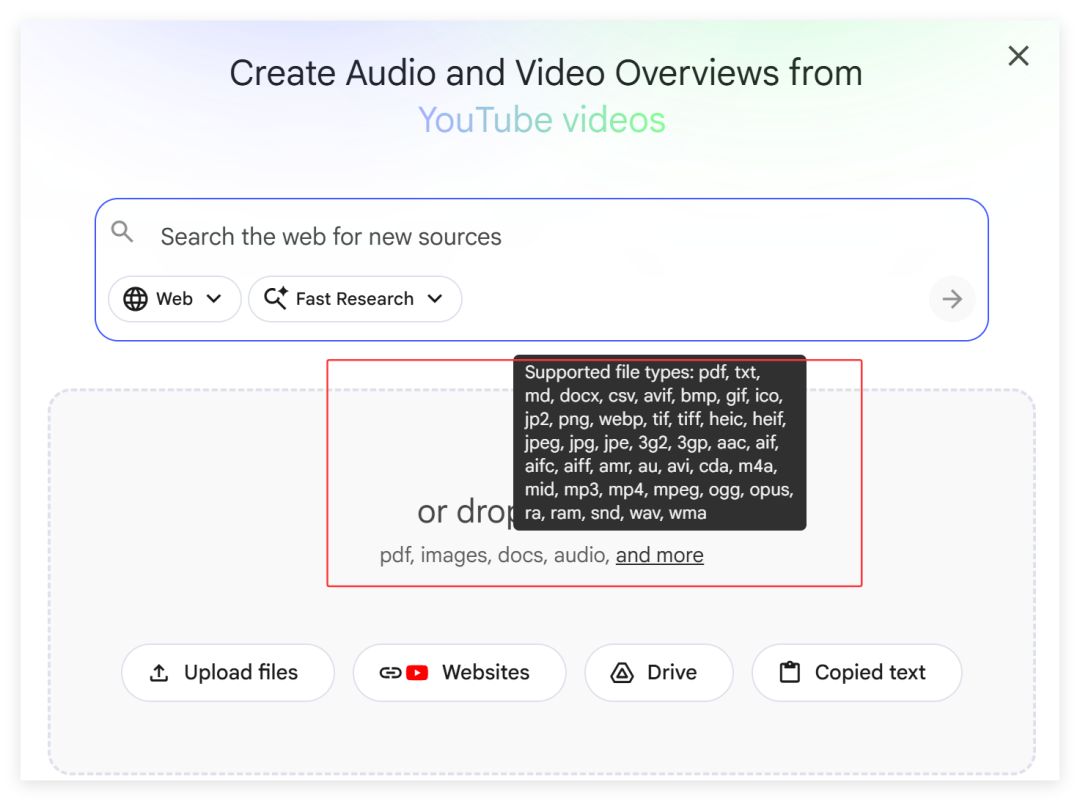Select the Websites source button

[x=460, y=673]
